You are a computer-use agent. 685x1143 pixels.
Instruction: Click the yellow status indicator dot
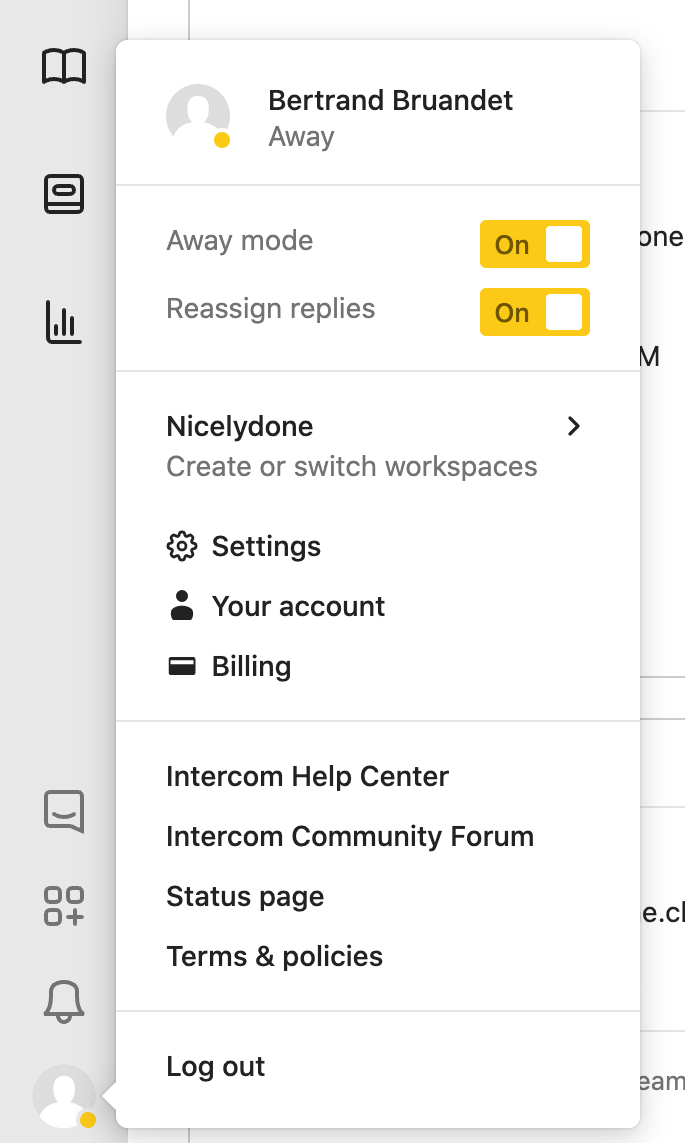click(222, 137)
